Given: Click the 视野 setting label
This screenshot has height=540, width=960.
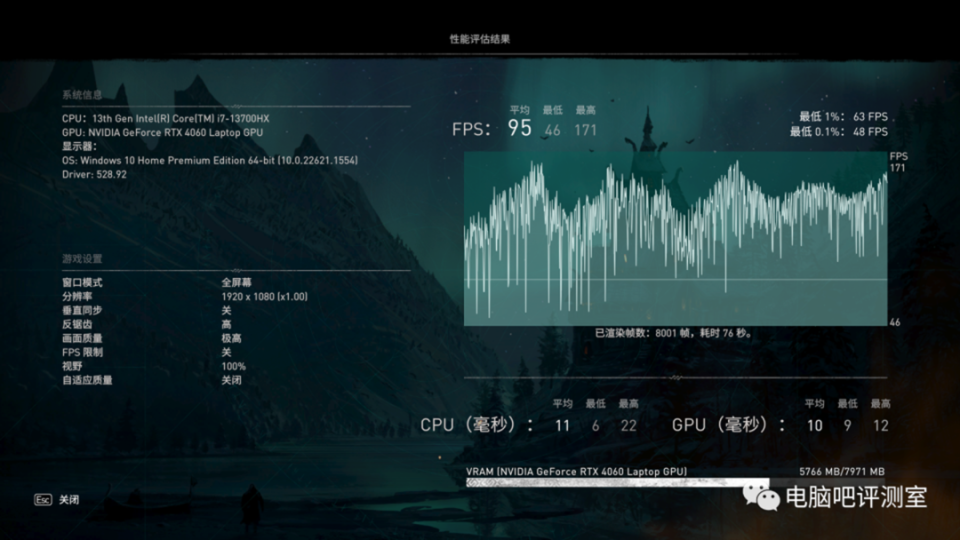Looking at the screenshot, I should tap(72, 366).
